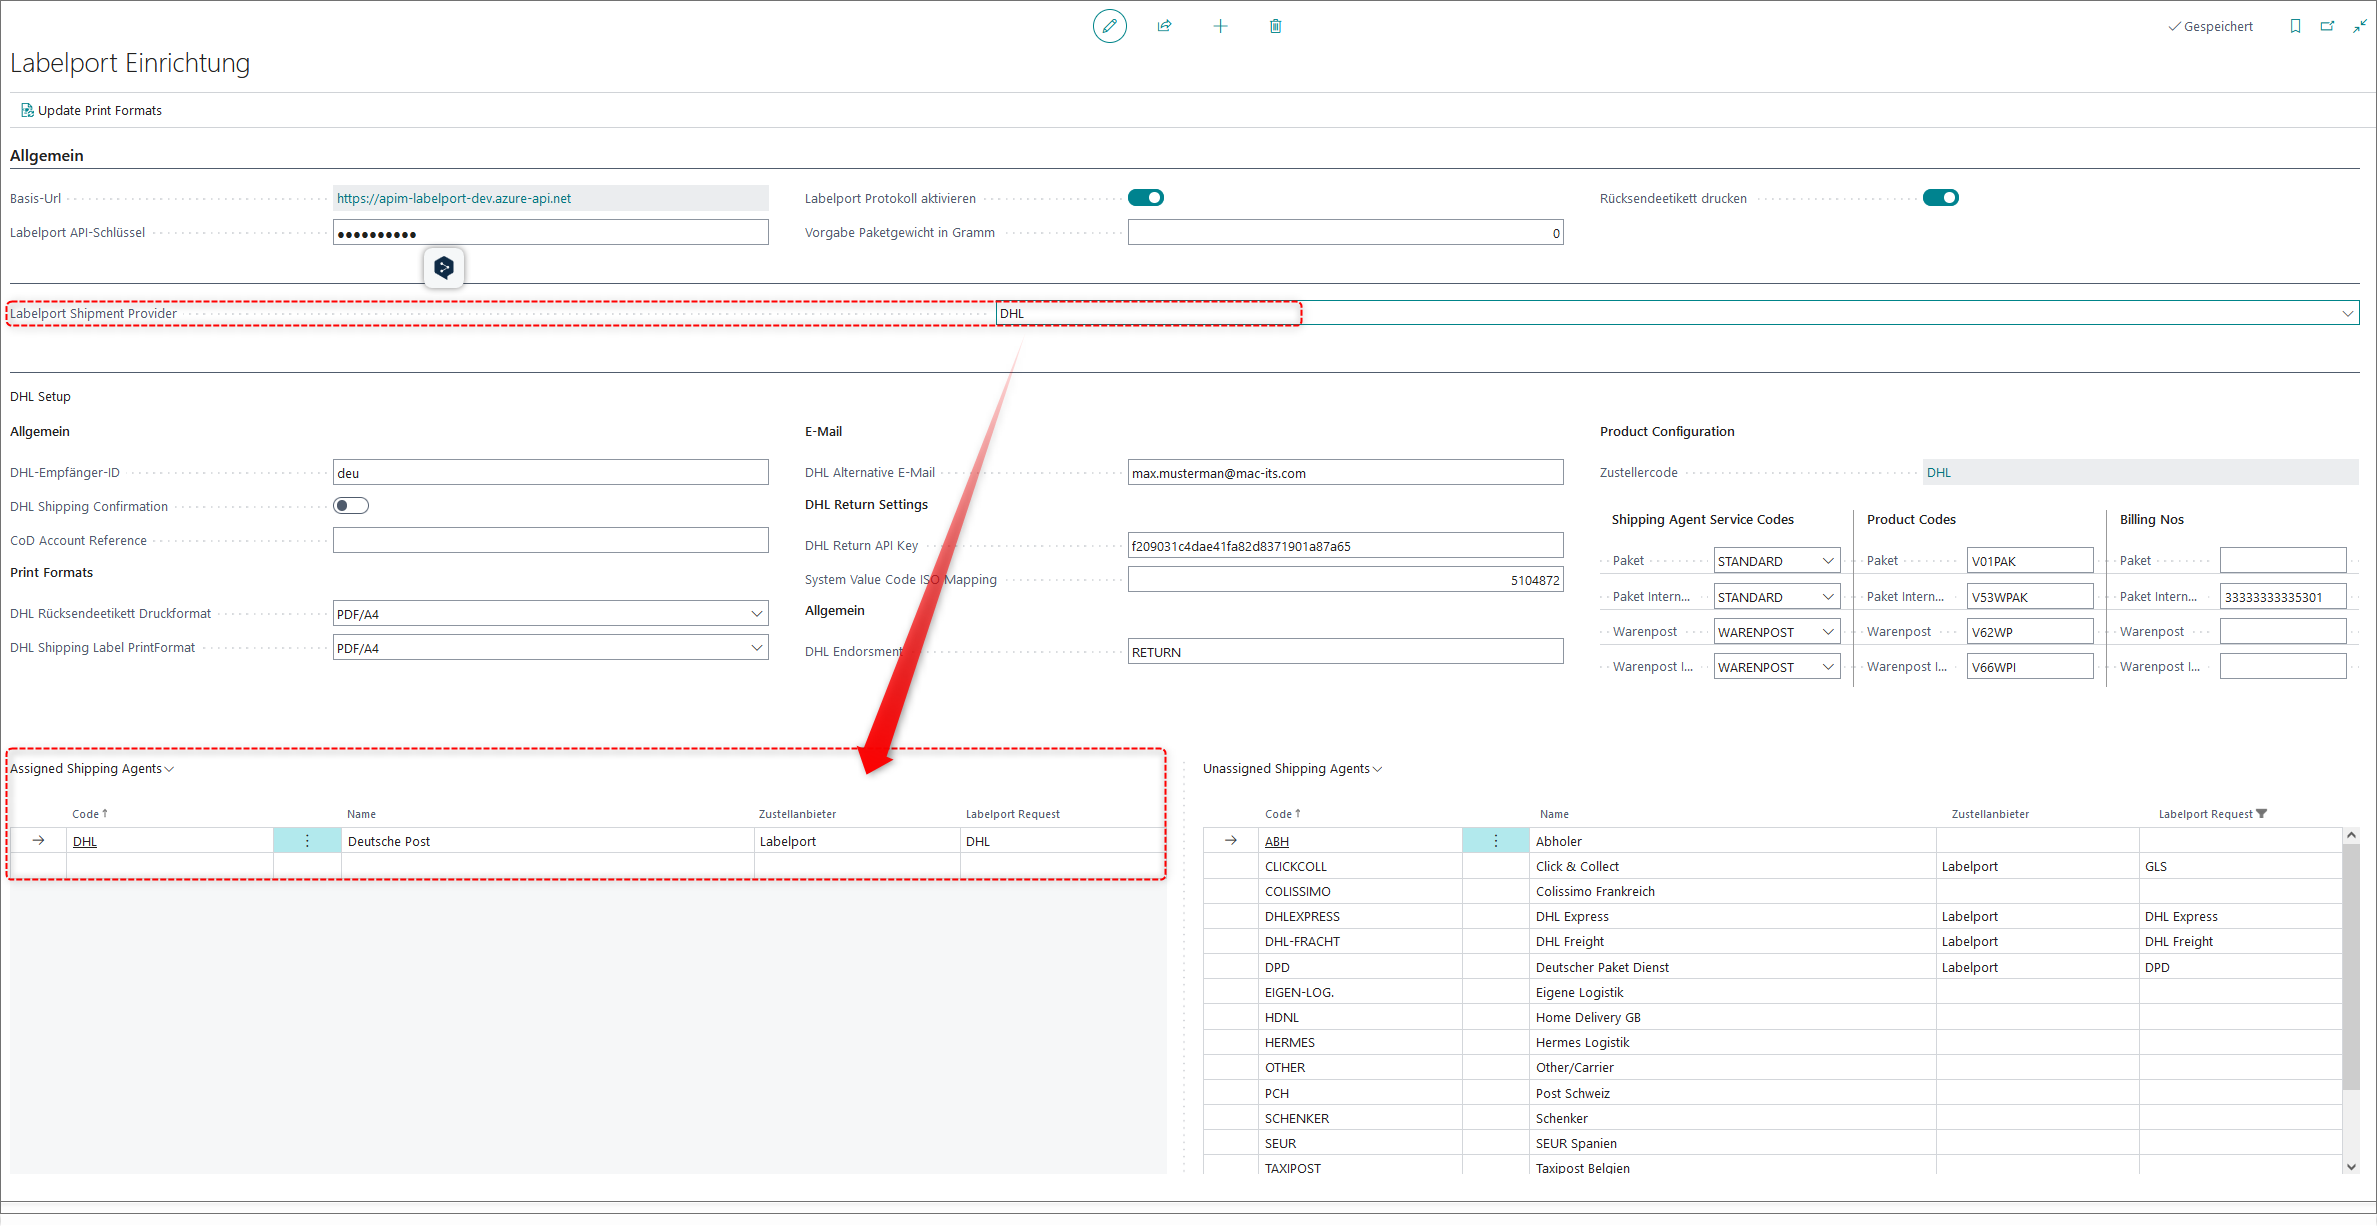Click the DHL-Empfänger-ID field
The image size is (2377, 1226).
550,473
